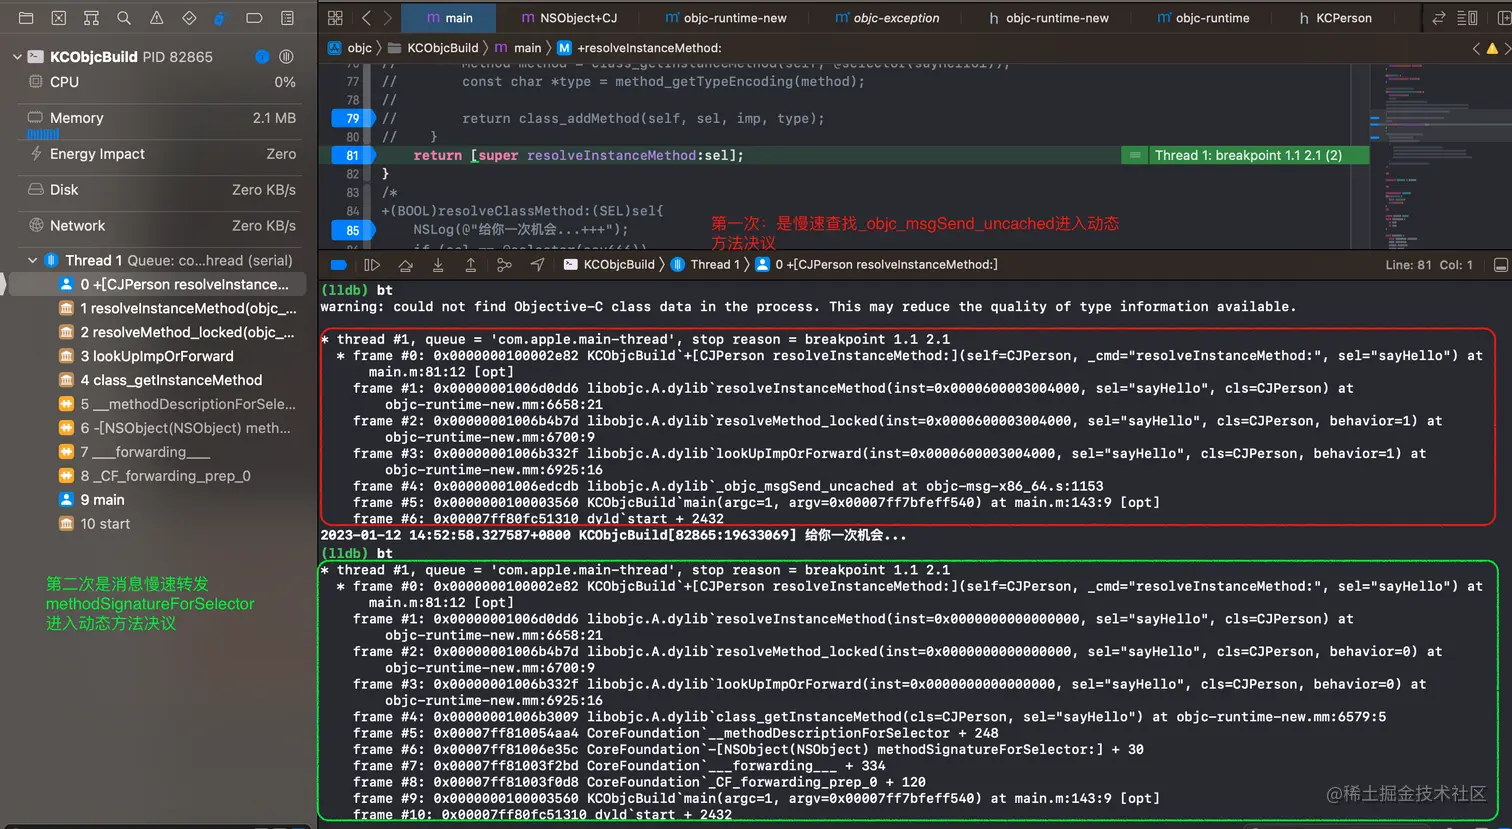Step out of the current function
This screenshot has height=829, width=1512.
(x=471, y=265)
